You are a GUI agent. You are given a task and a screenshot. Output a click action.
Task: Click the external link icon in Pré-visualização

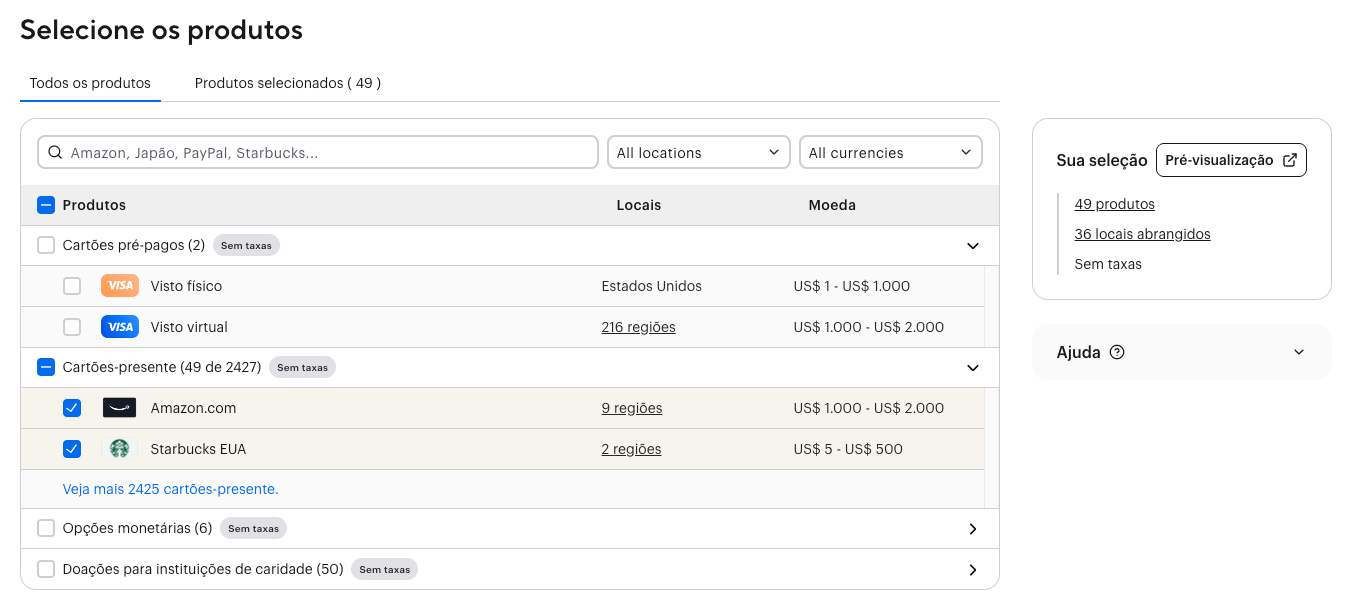click(1290, 160)
